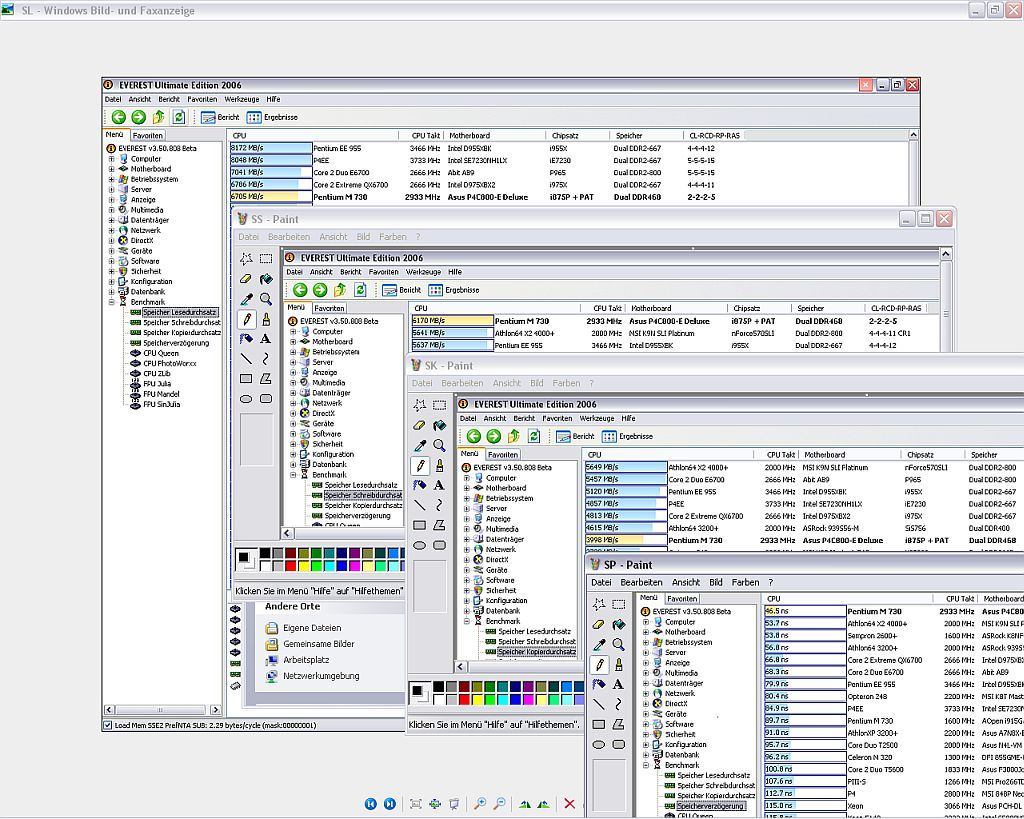Screen dimensions: 1024x819
Task: Go to previous image in the picture viewer
Action: coord(370,804)
